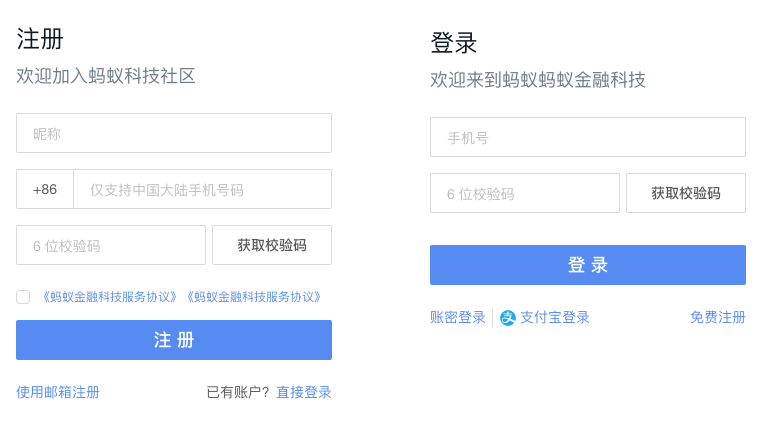Image resolution: width=772 pixels, height=435 pixels.
Task: Open the +86 country code selector
Action: pyautogui.click(x=45, y=189)
